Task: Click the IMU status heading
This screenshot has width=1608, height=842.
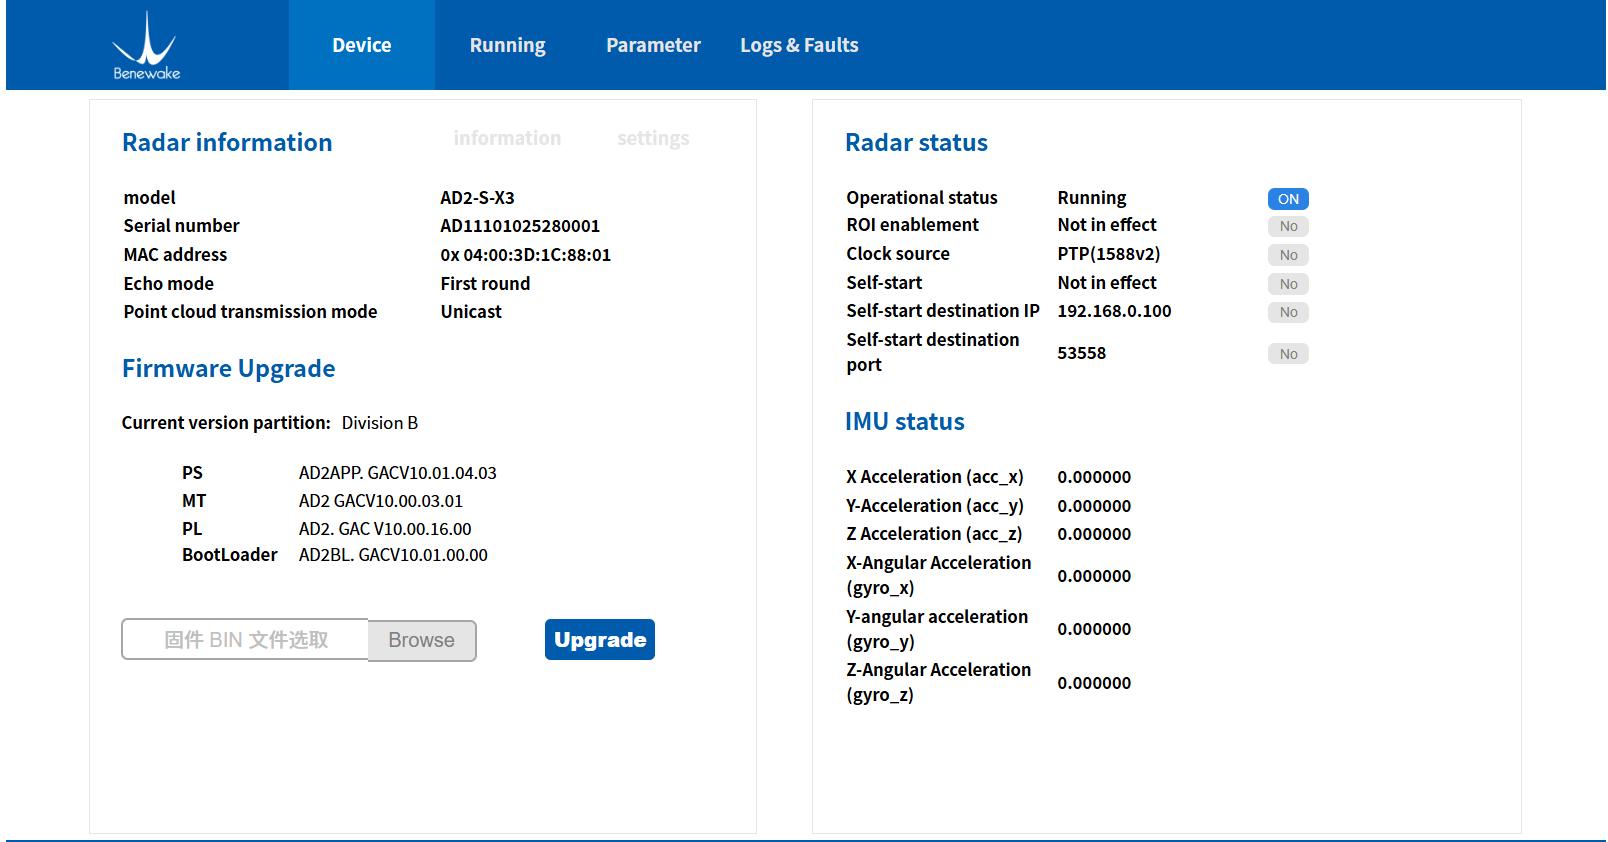Action: click(x=905, y=422)
